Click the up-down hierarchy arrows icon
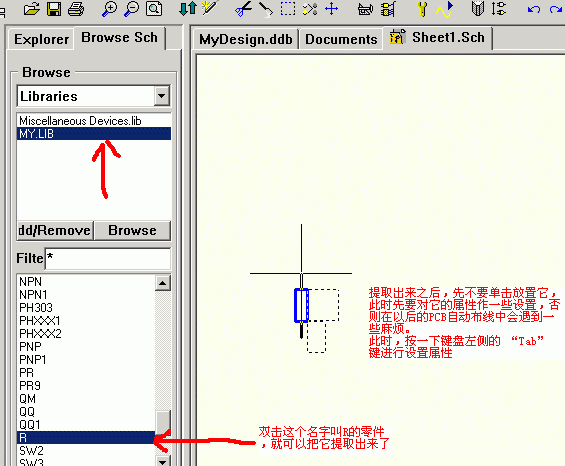 pos(188,8)
